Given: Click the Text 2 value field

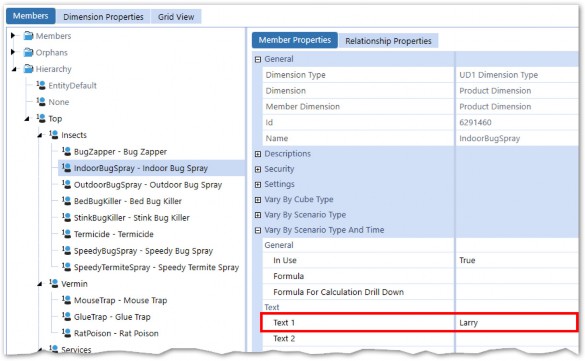Looking at the screenshot, I should click(517, 338).
